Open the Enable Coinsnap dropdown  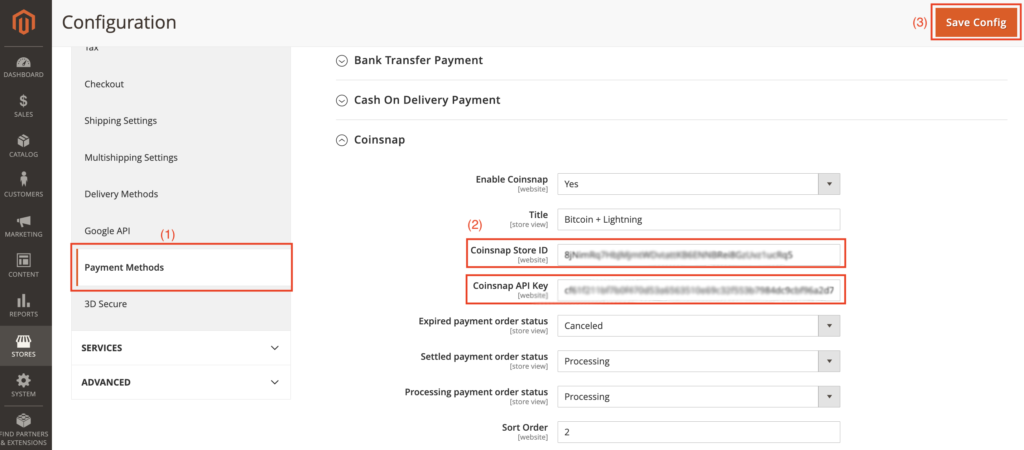[698, 184]
